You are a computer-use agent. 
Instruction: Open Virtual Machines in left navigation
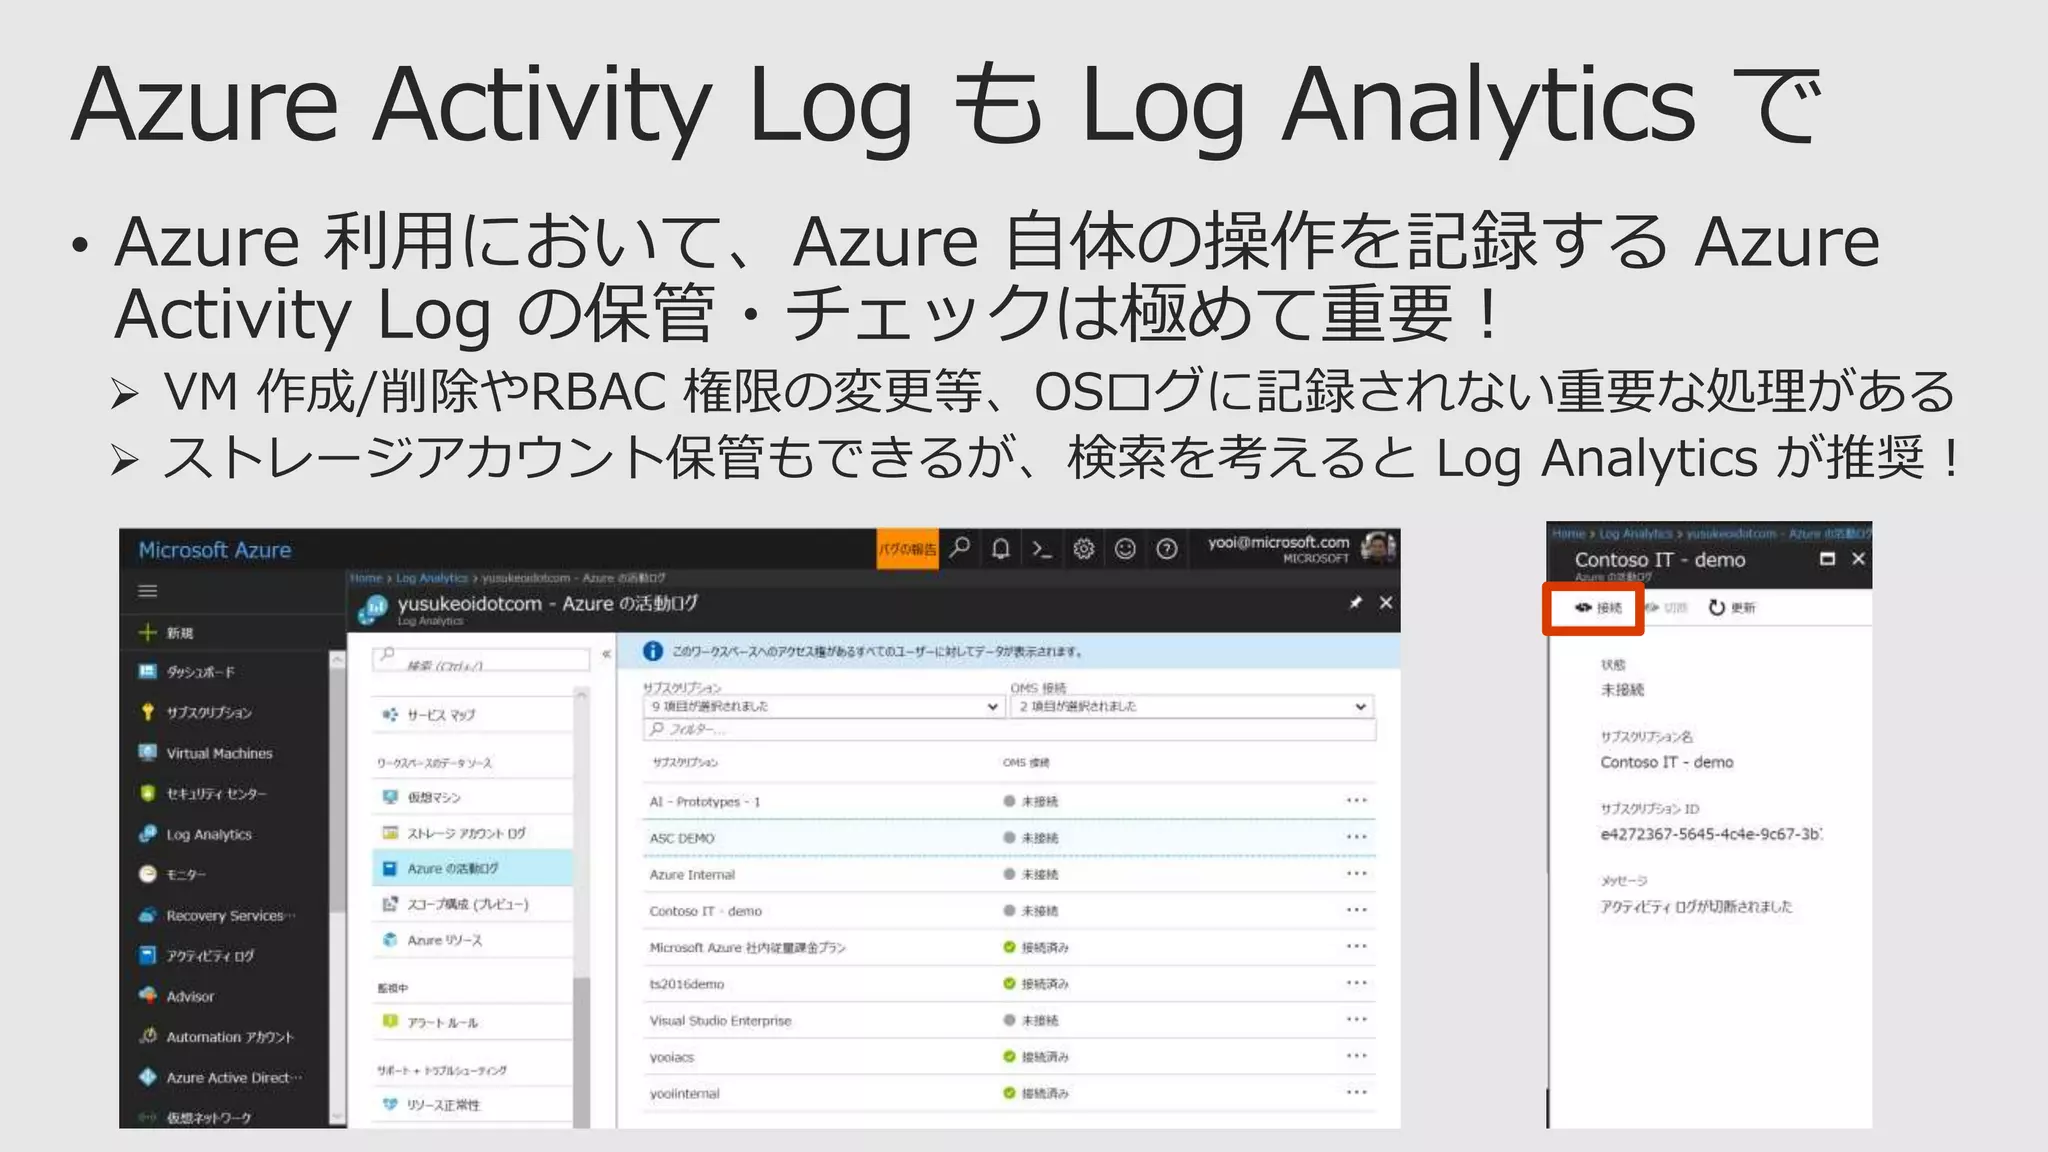219,753
